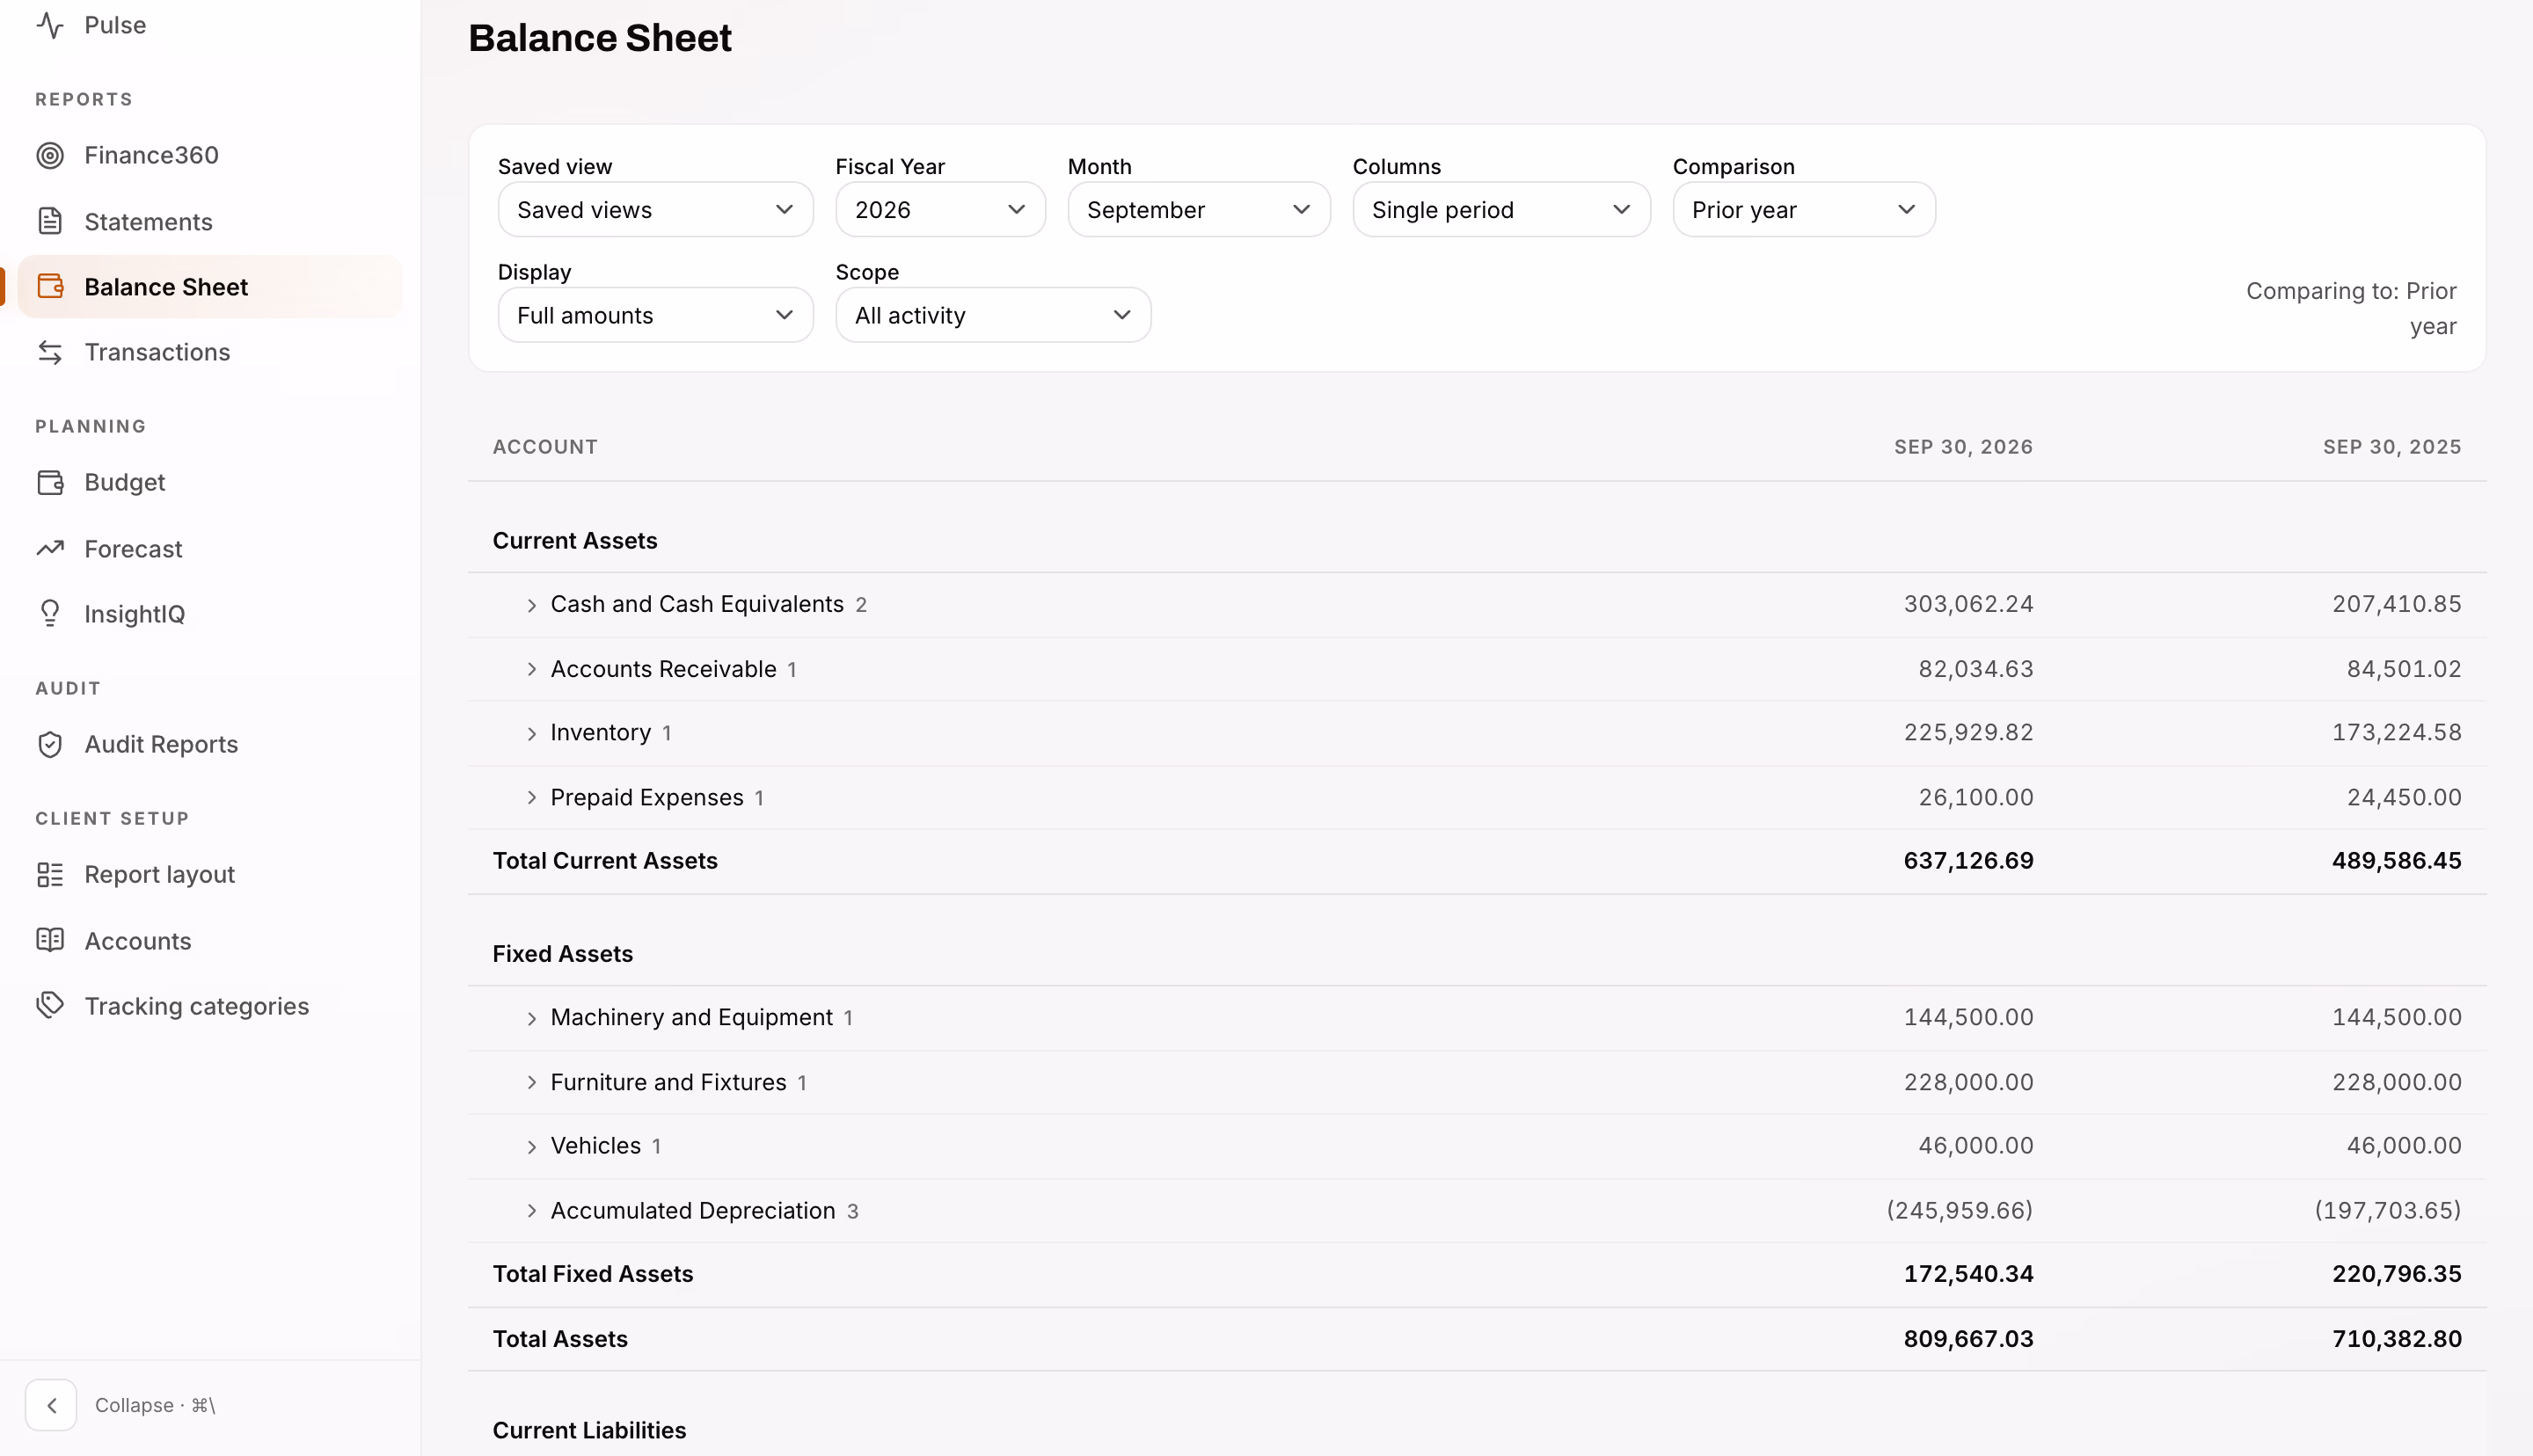
Task: Click the Prepaid Expenses value 26,100.00
Action: point(1975,797)
